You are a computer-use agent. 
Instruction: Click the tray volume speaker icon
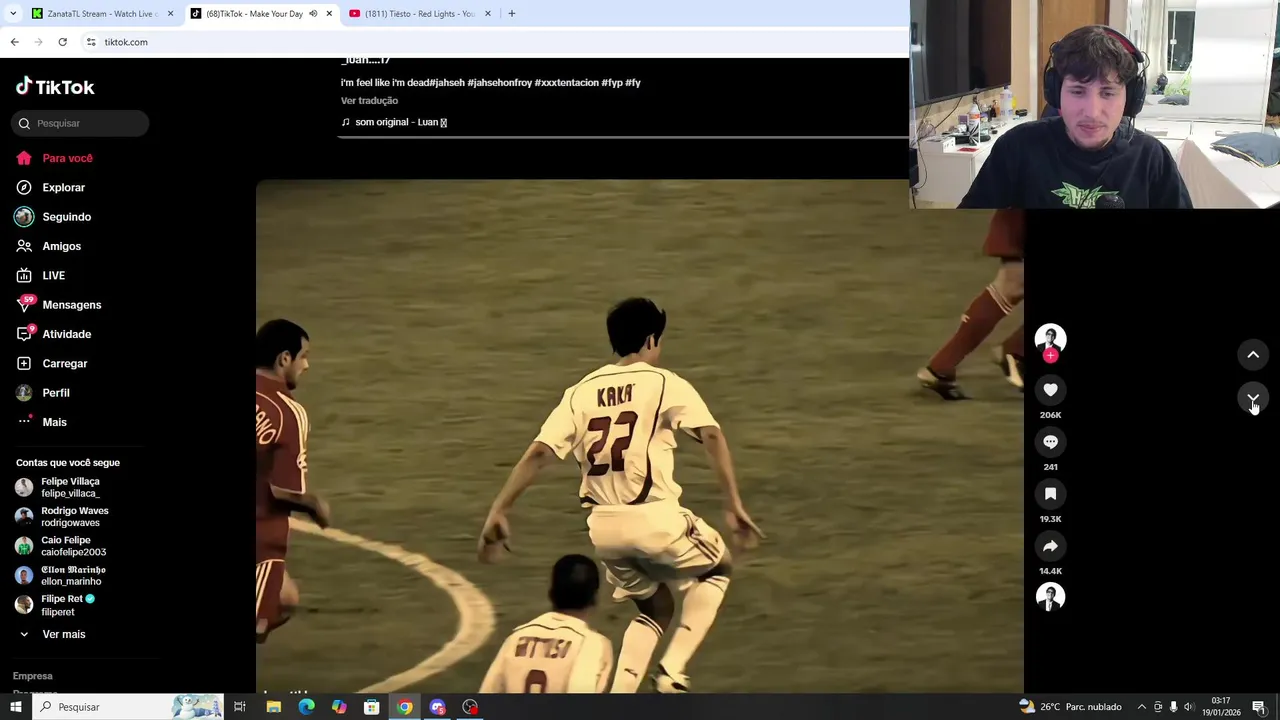pos(1189,707)
